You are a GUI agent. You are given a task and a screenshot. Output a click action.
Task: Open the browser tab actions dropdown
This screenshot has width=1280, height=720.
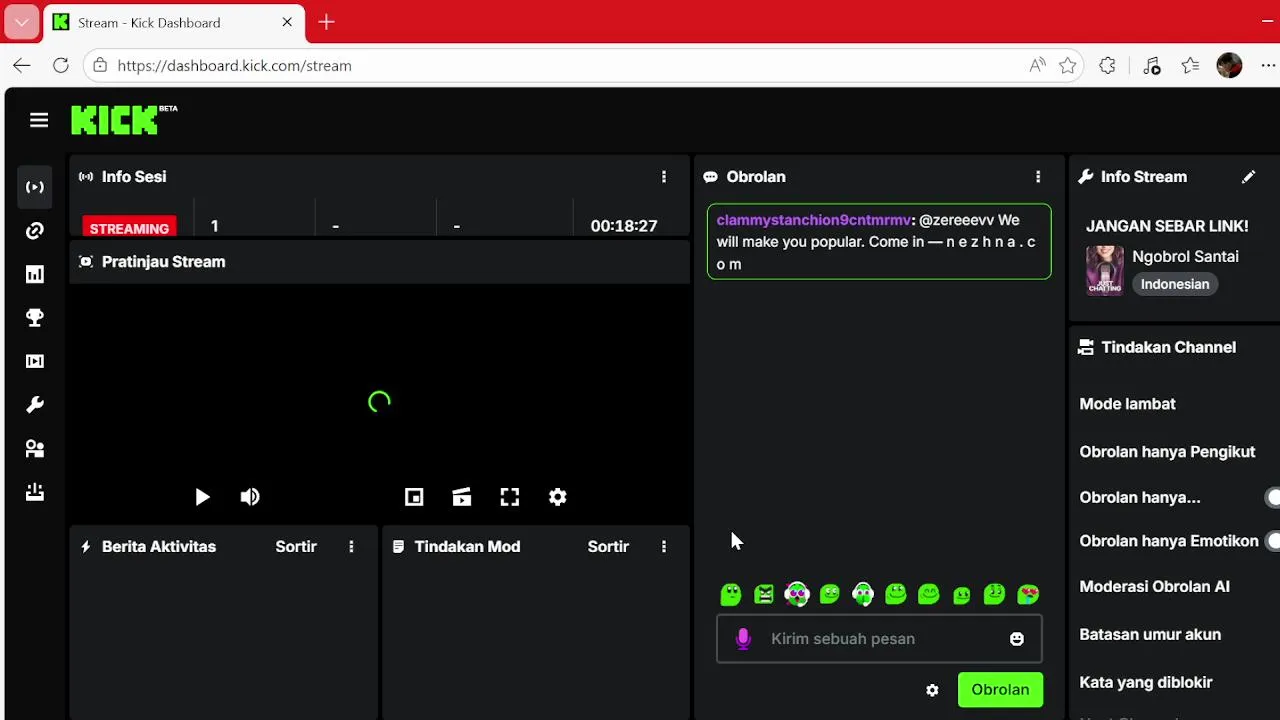point(22,22)
